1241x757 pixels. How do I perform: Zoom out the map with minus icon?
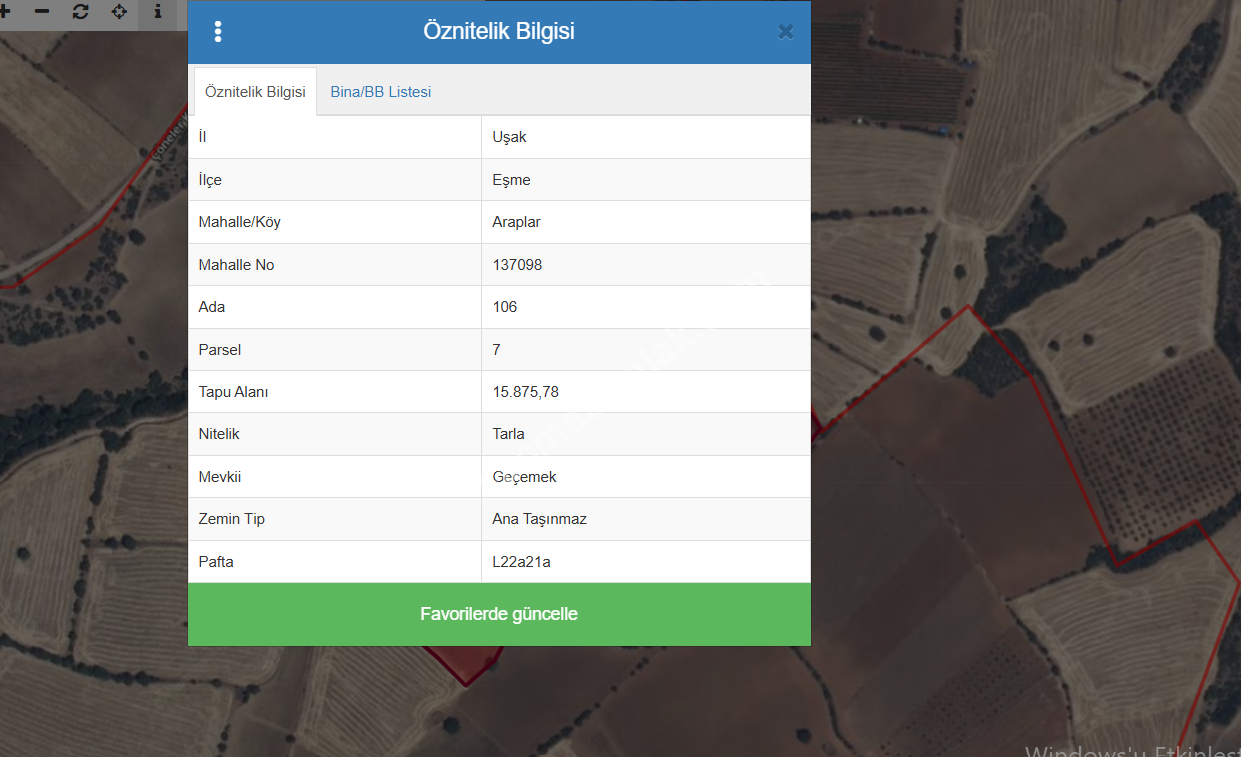(x=42, y=12)
